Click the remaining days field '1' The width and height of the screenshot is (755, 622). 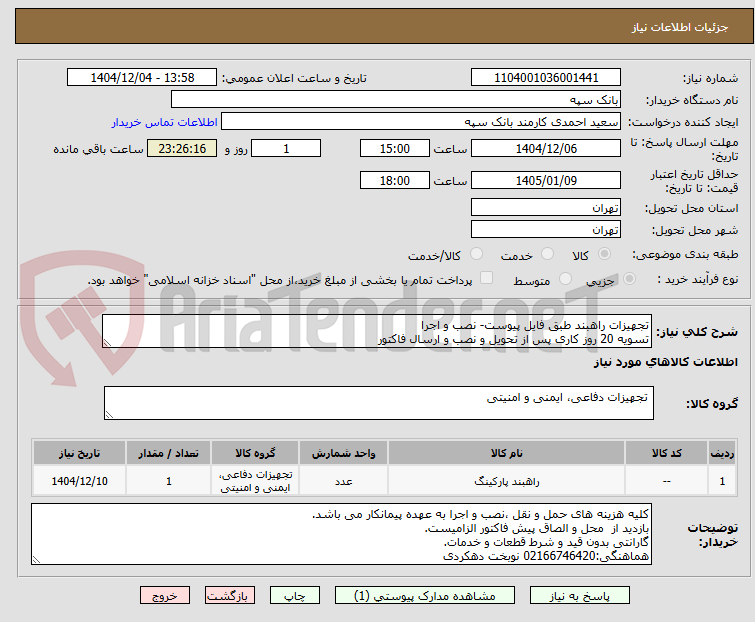pos(286,148)
